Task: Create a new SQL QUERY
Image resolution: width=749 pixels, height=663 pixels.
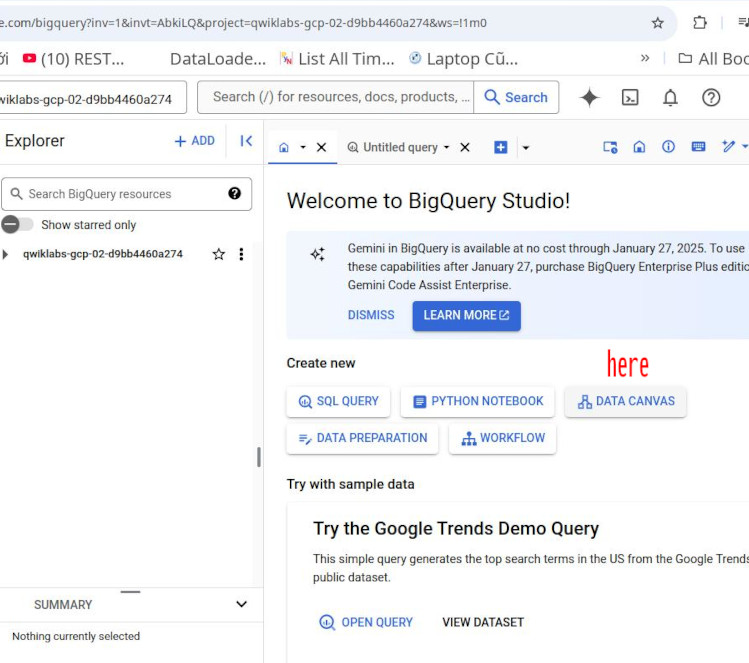Action: (x=338, y=401)
